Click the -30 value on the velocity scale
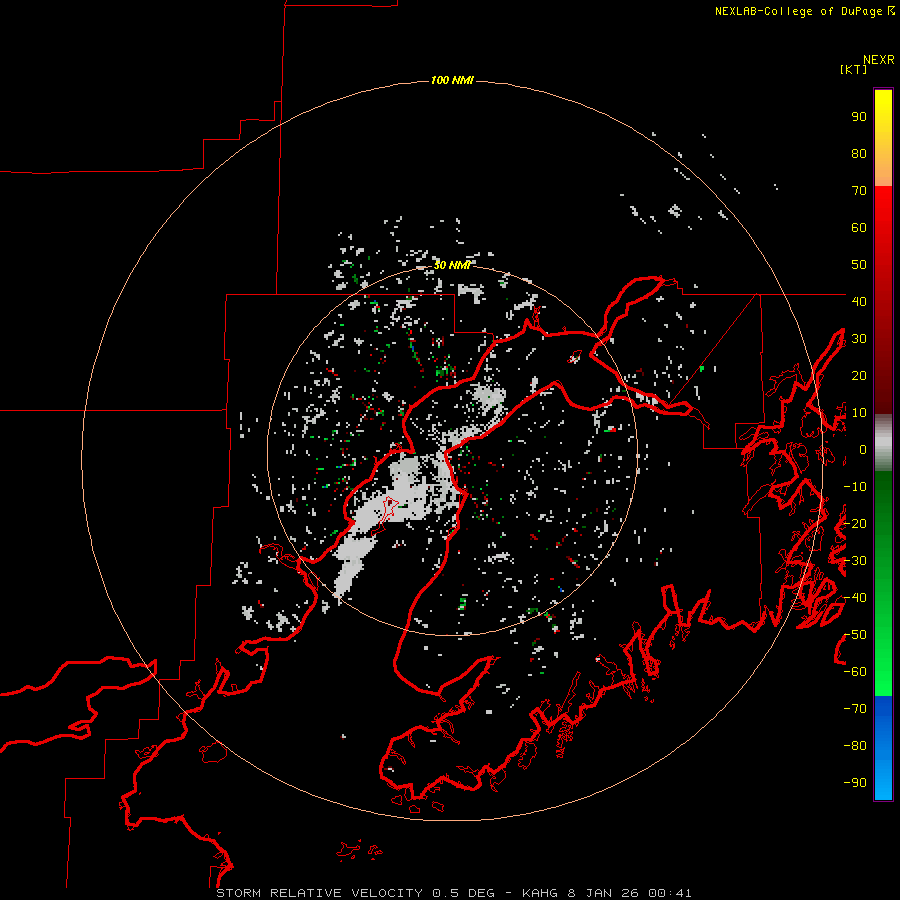This screenshot has width=900, height=900. [855, 561]
